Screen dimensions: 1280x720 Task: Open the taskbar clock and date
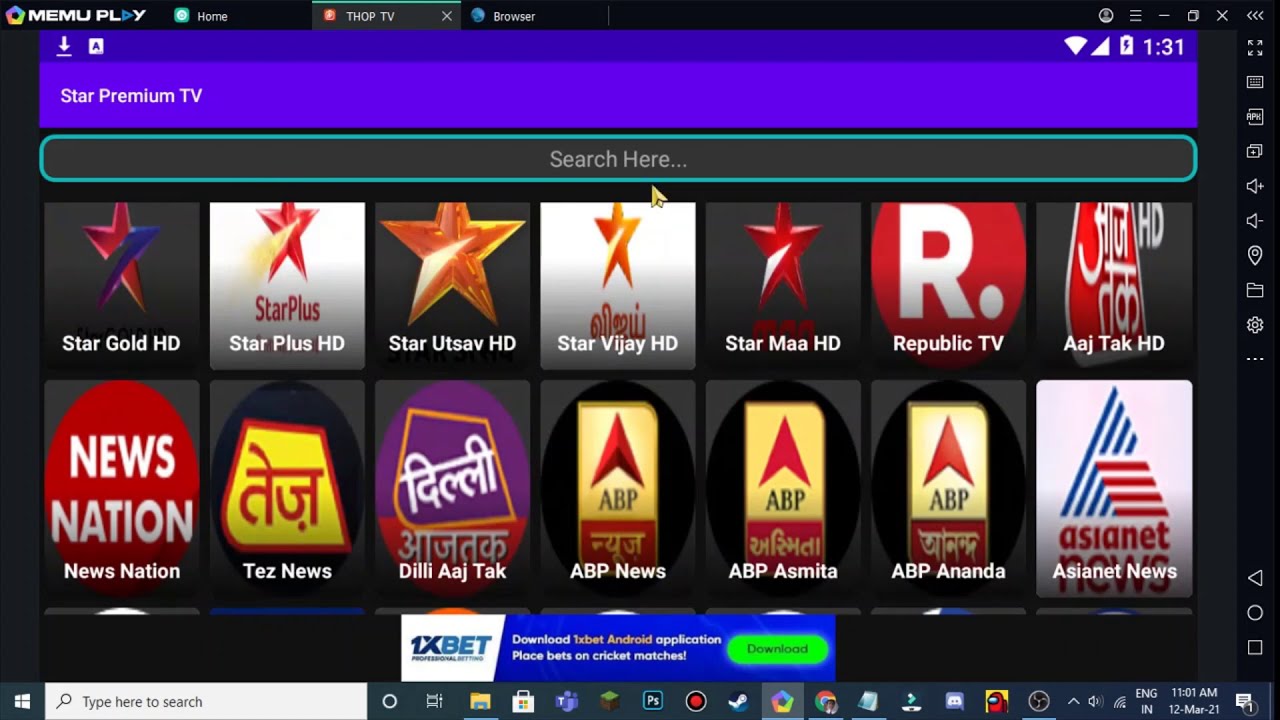[1194, 701]
